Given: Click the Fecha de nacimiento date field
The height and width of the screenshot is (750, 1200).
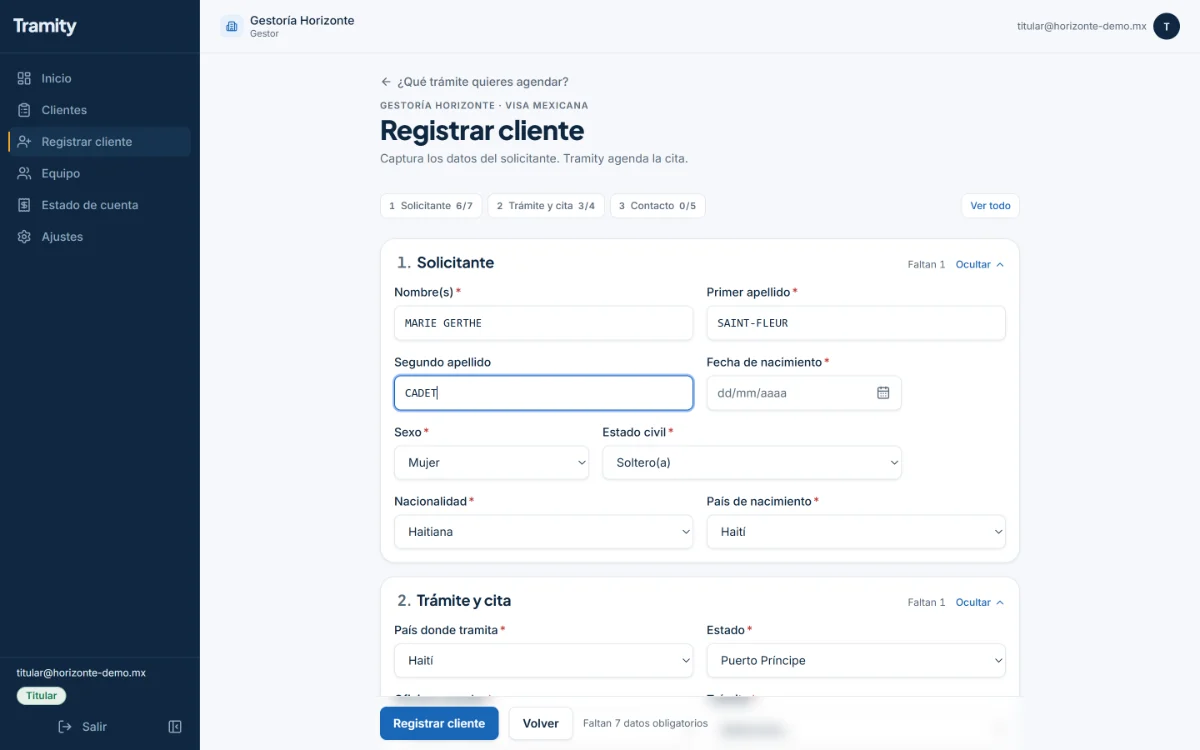Looking at the screenshot, I should (804, 393).
